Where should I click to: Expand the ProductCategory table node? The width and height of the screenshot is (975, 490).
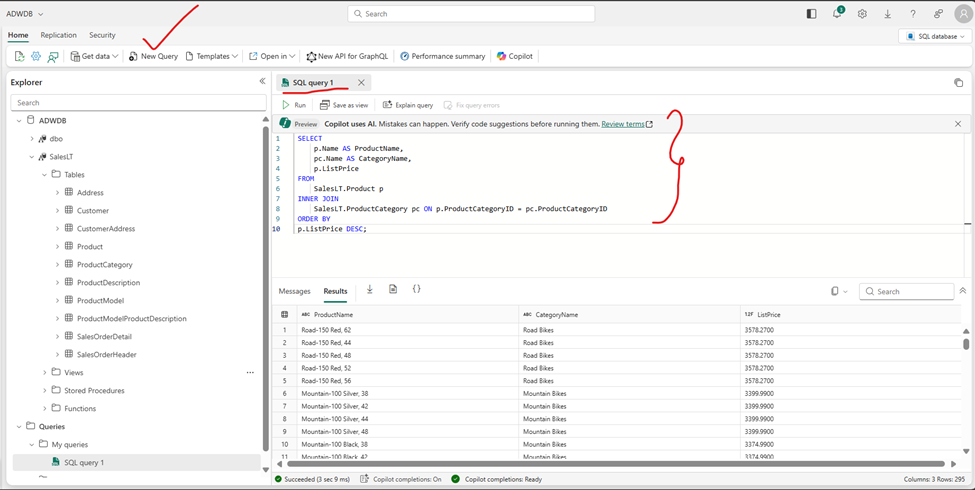[58, 265]
